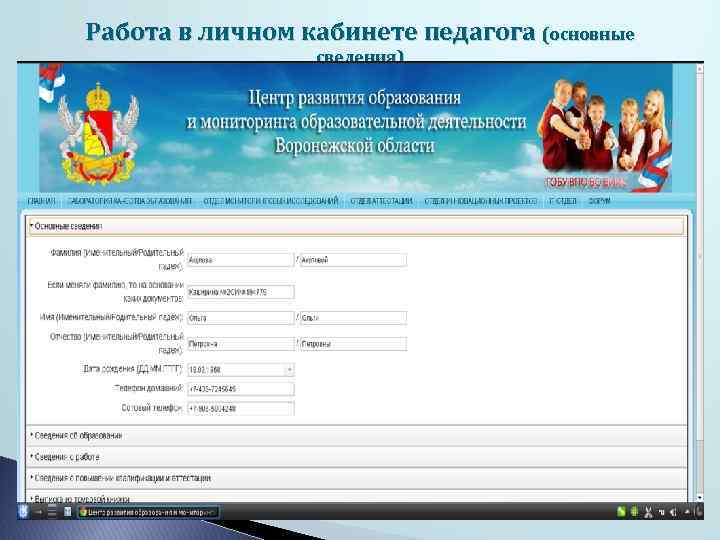
Task: Open the Отдел аттестации menu item
Action: click(382, 201)
